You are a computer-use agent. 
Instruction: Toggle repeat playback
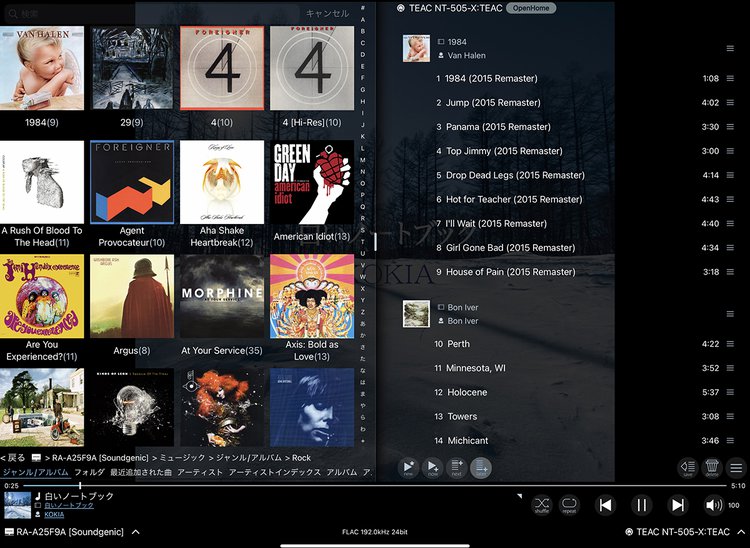click(x=569, y=505)
